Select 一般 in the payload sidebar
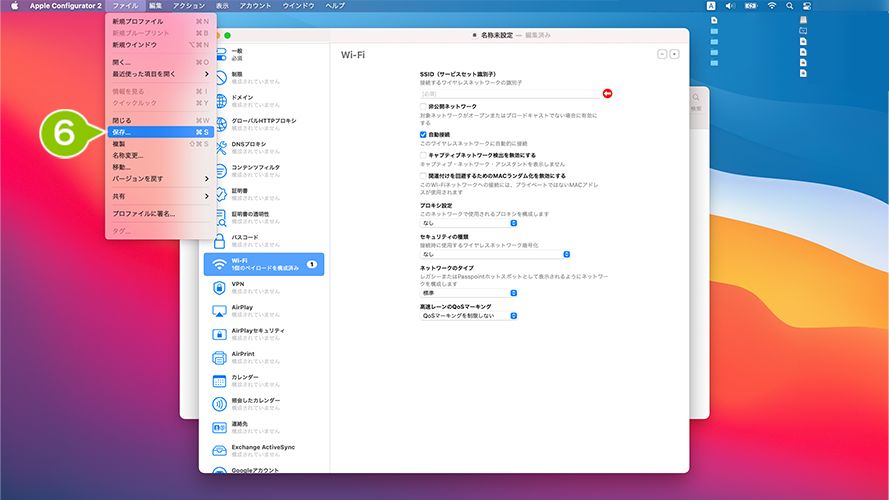Viewport: 889px width, 500px height. [x=264, y=54]
